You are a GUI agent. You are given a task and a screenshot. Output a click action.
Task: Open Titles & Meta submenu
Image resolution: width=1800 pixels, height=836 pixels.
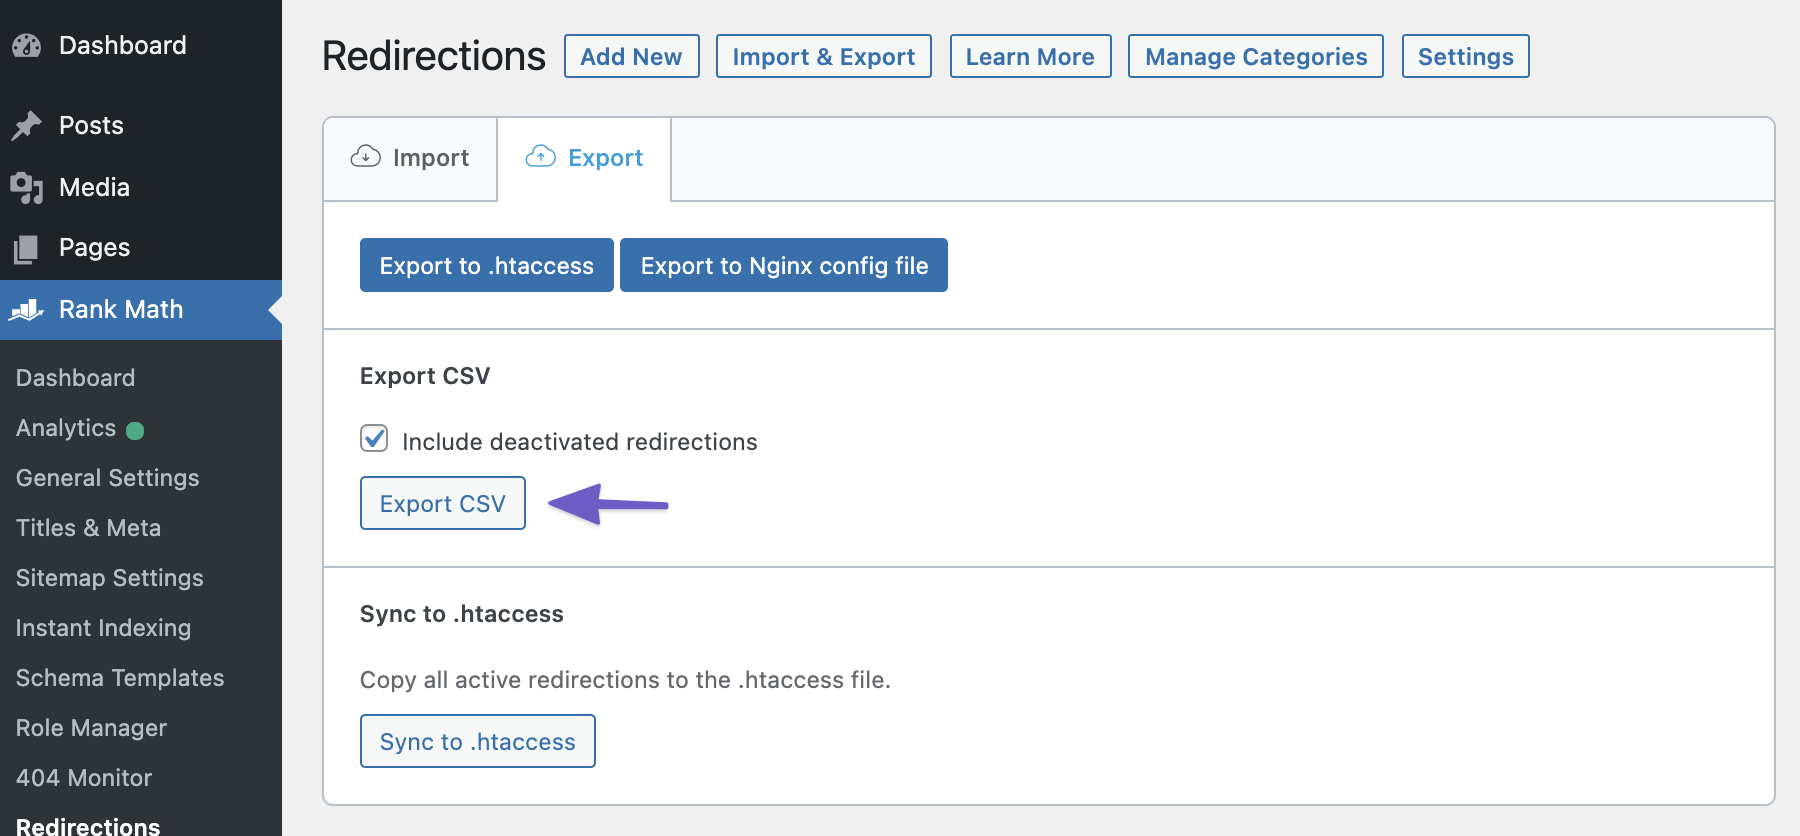pos(89,528)
